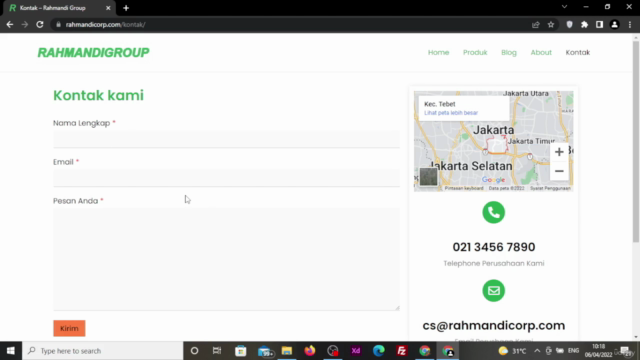This screenshot has height=360, width=640.
Task: Click the cs@rahmandicorp.com email text
Action: (x=493, y=325)
